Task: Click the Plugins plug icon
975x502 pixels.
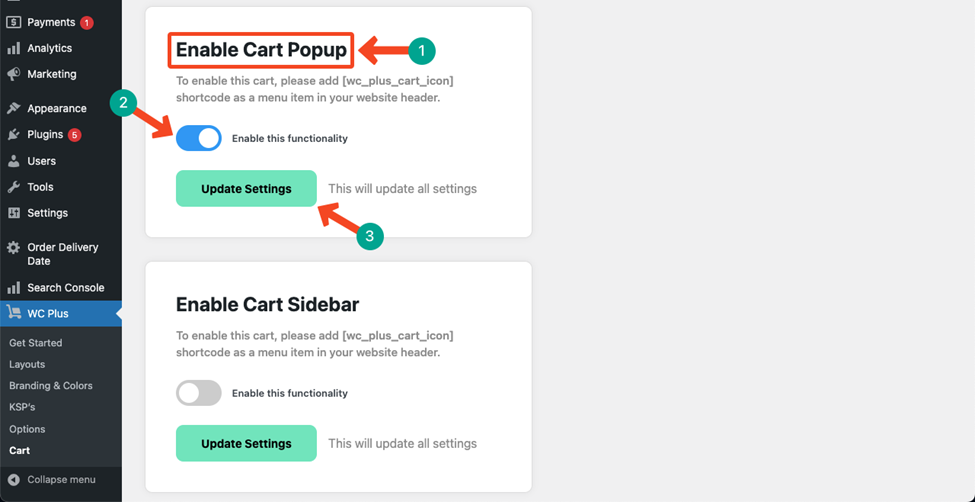Action: click(x=13, y=134)
